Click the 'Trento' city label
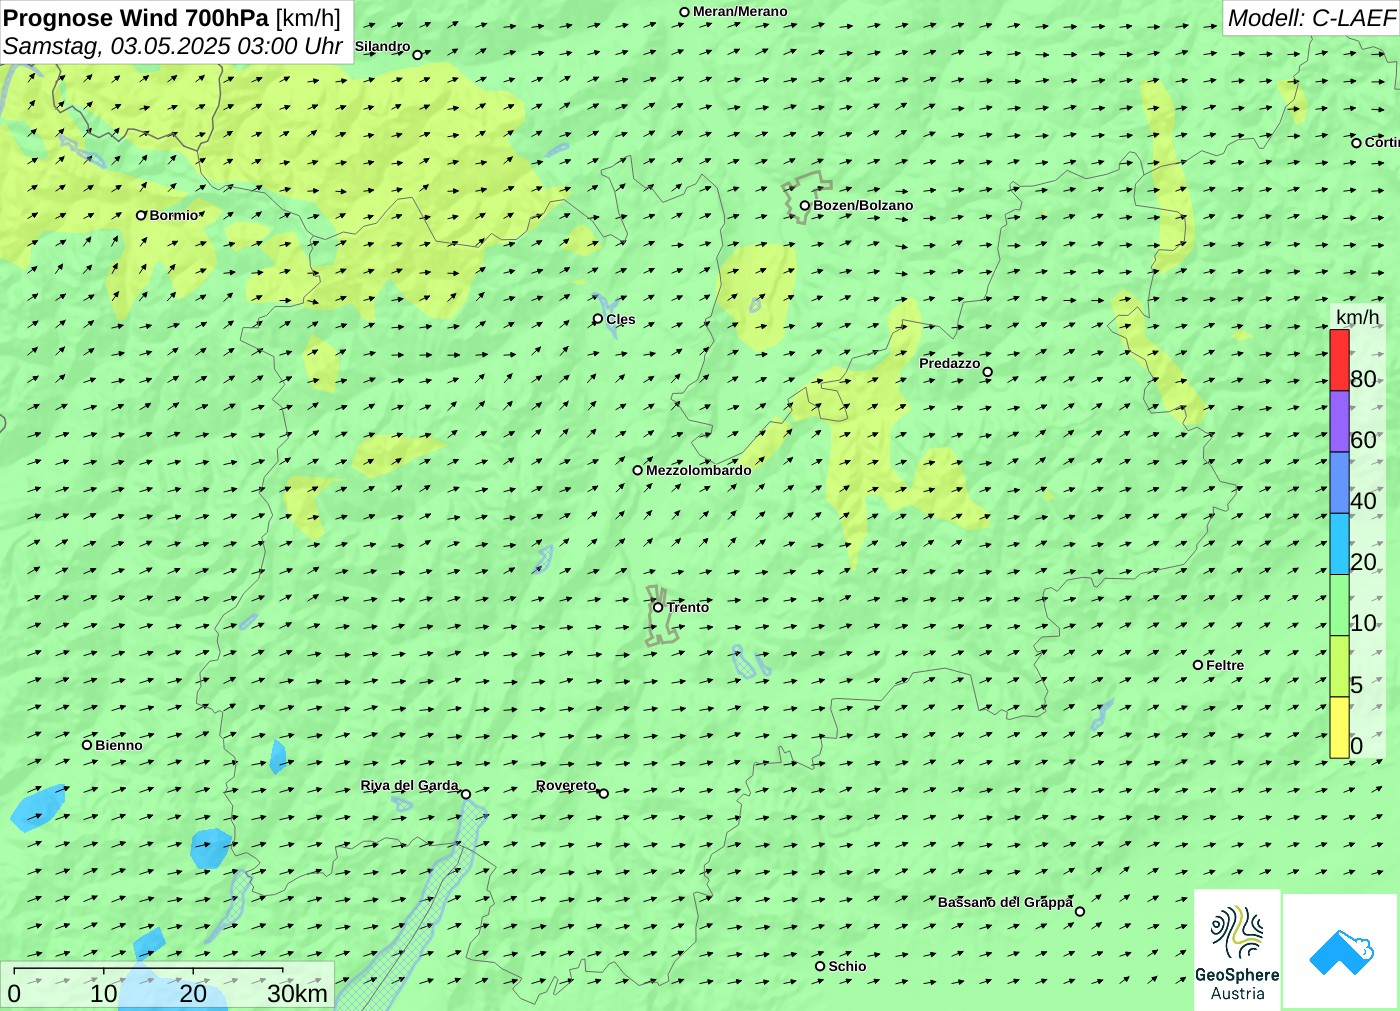The image size is (1400, 1011). click(x=688, y=607)
